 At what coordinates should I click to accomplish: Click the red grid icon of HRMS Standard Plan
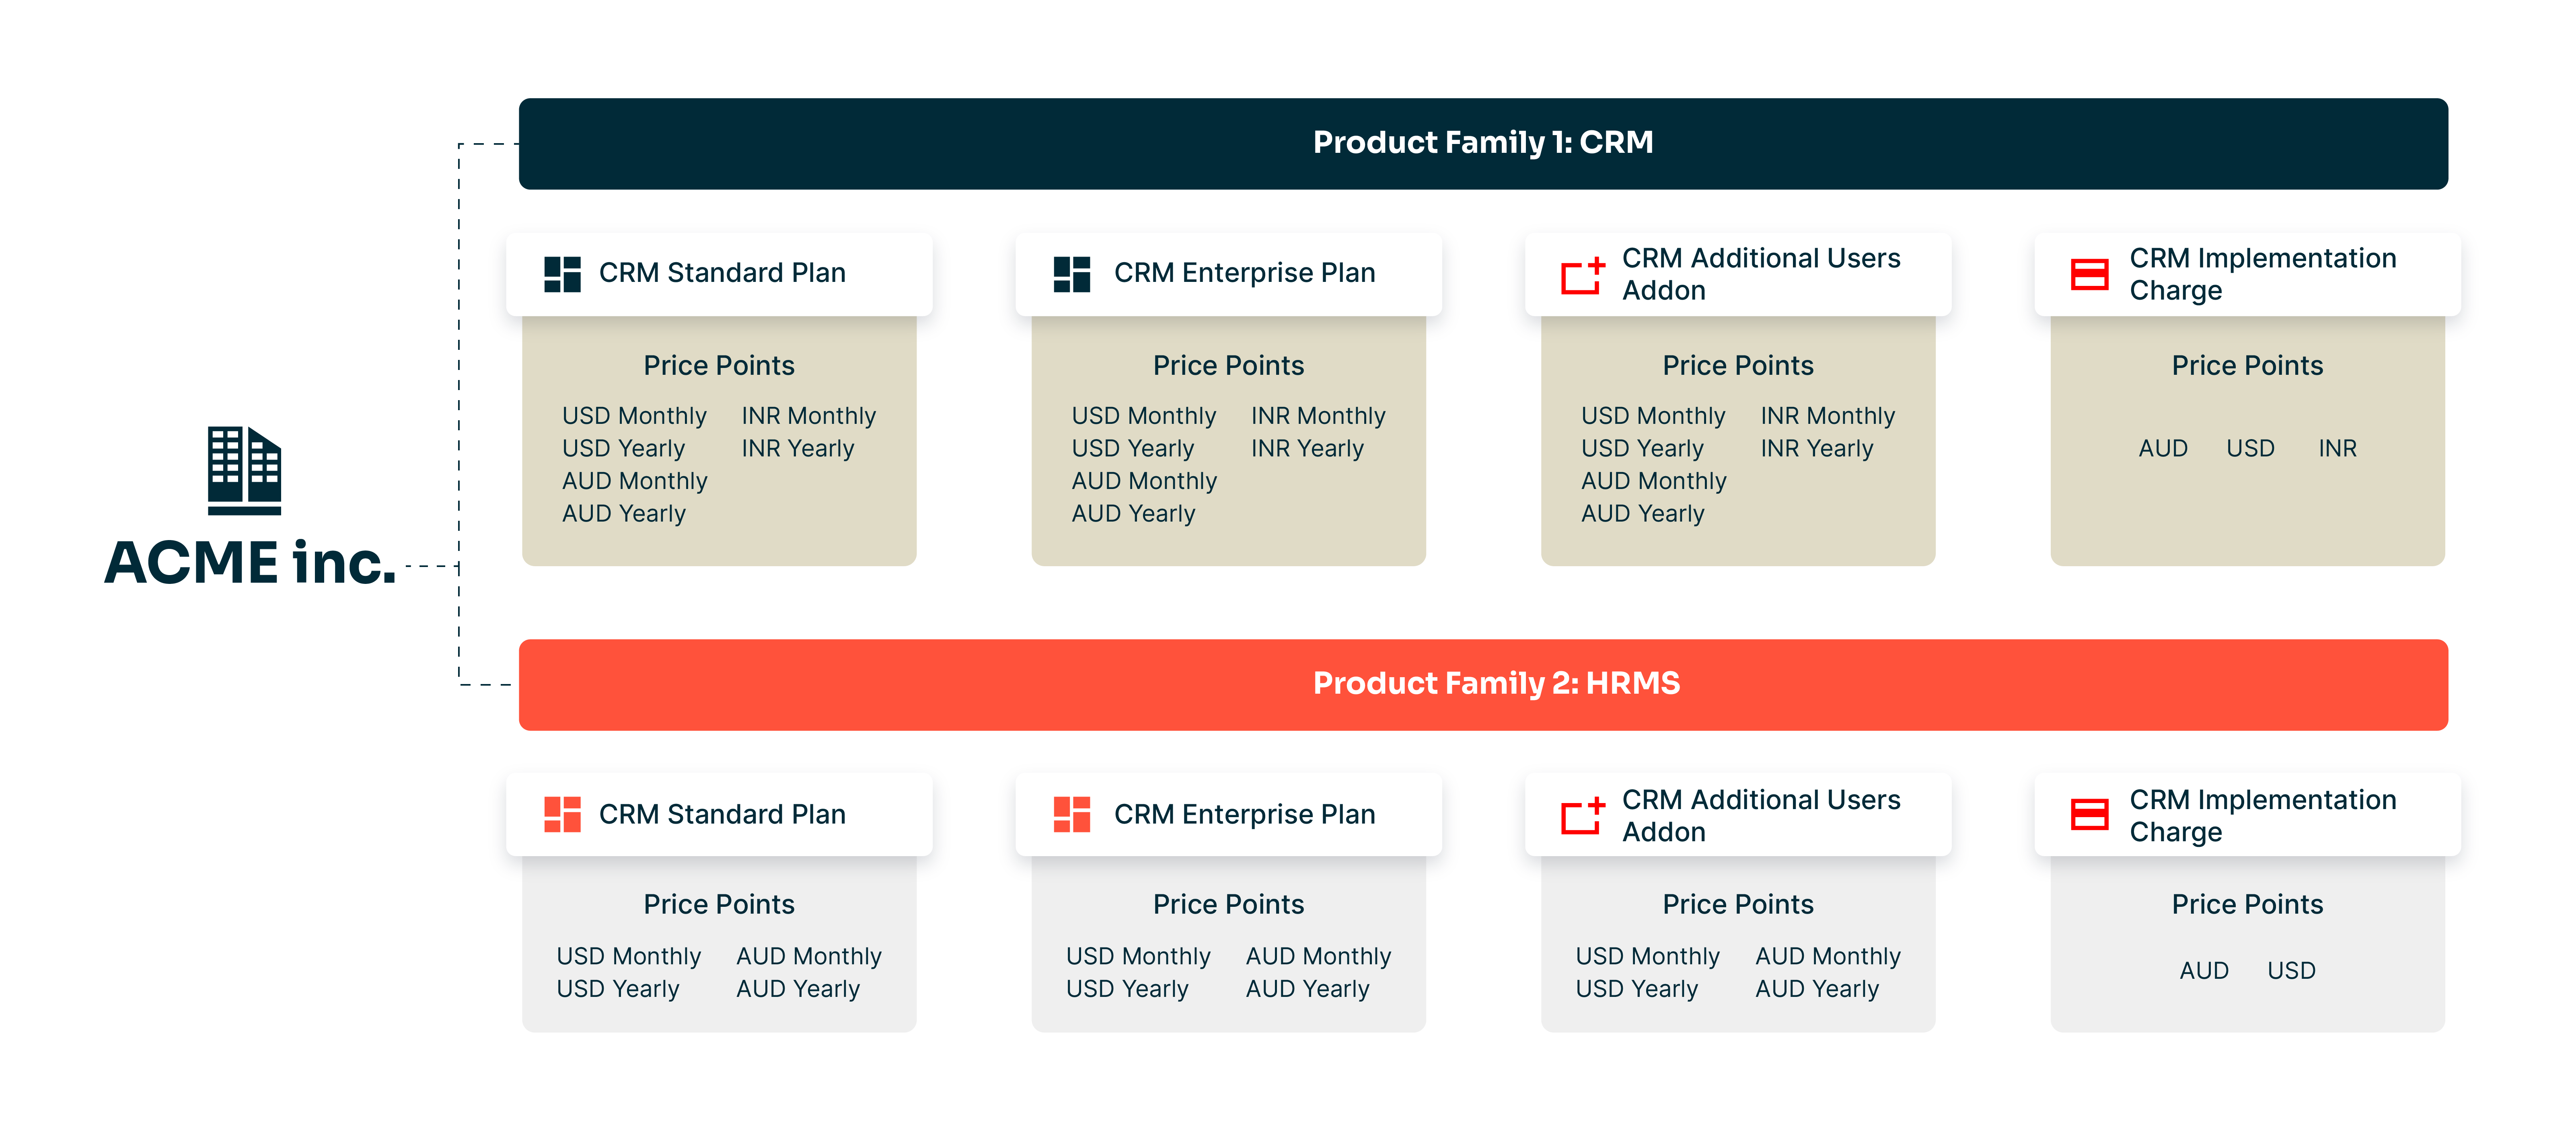coord(562,814)
